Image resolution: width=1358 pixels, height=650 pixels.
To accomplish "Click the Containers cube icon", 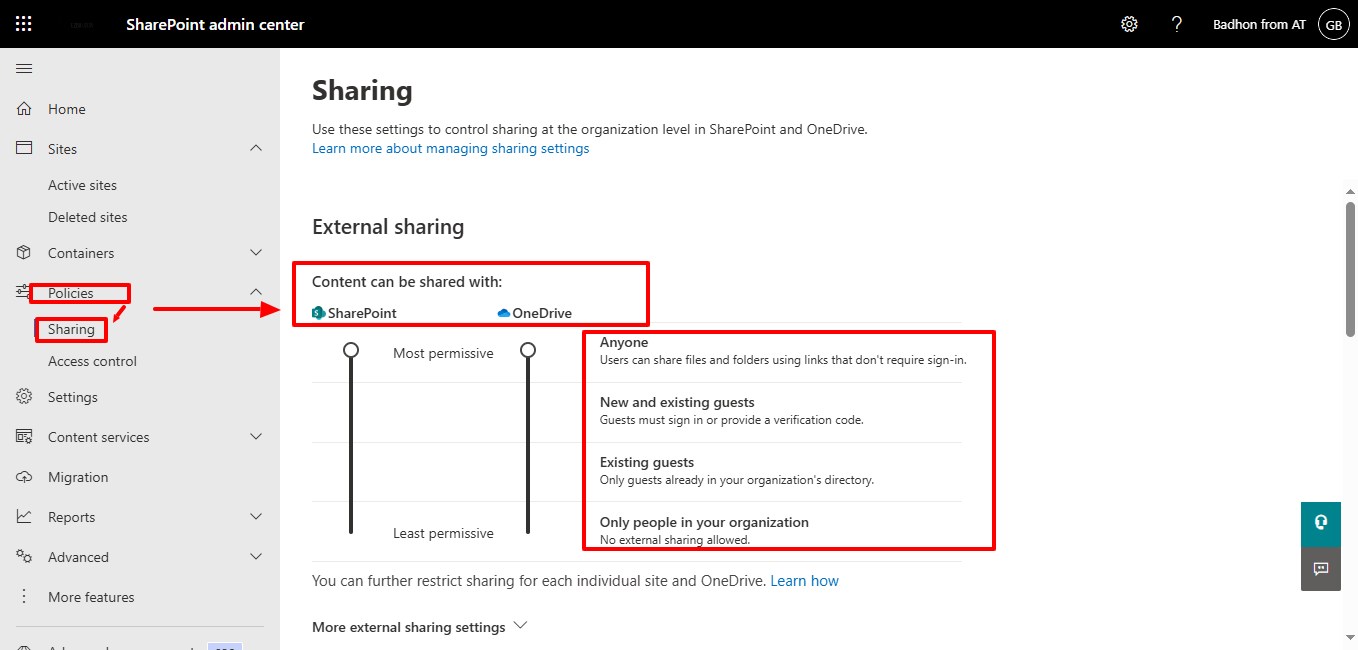I will click(24, 253).
